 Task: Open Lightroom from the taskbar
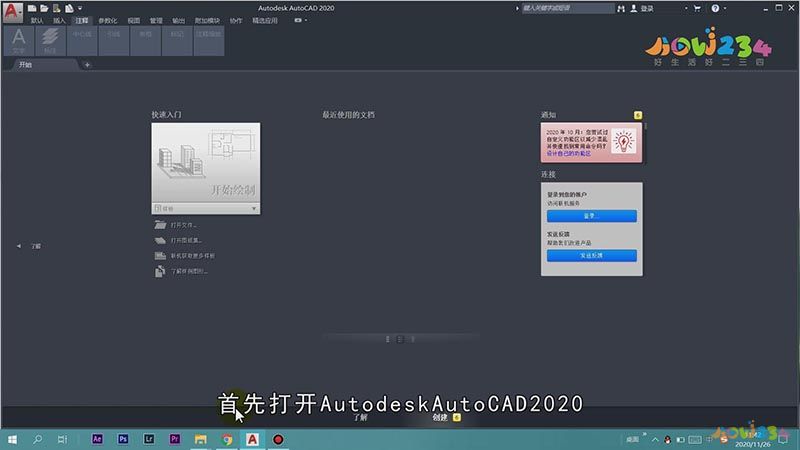click(x=149, y=439)
